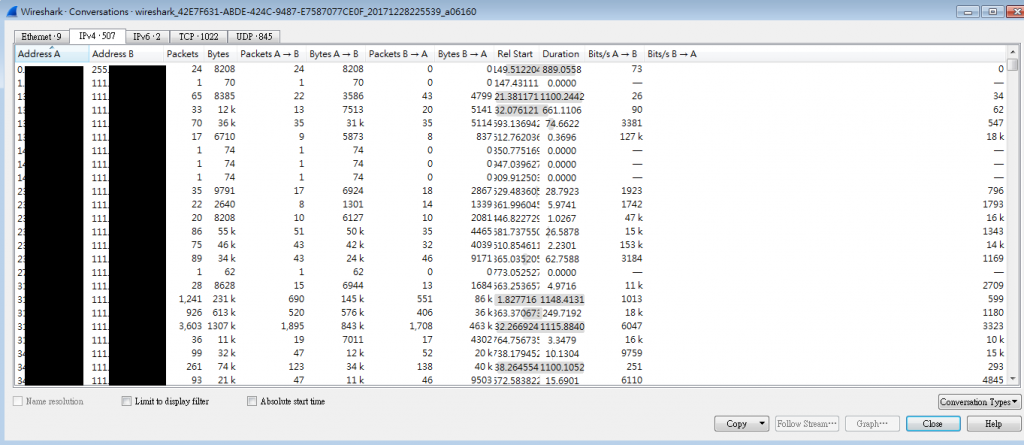Sort by Rel Start column header
1024x445 pixels.
pos(515,54)
